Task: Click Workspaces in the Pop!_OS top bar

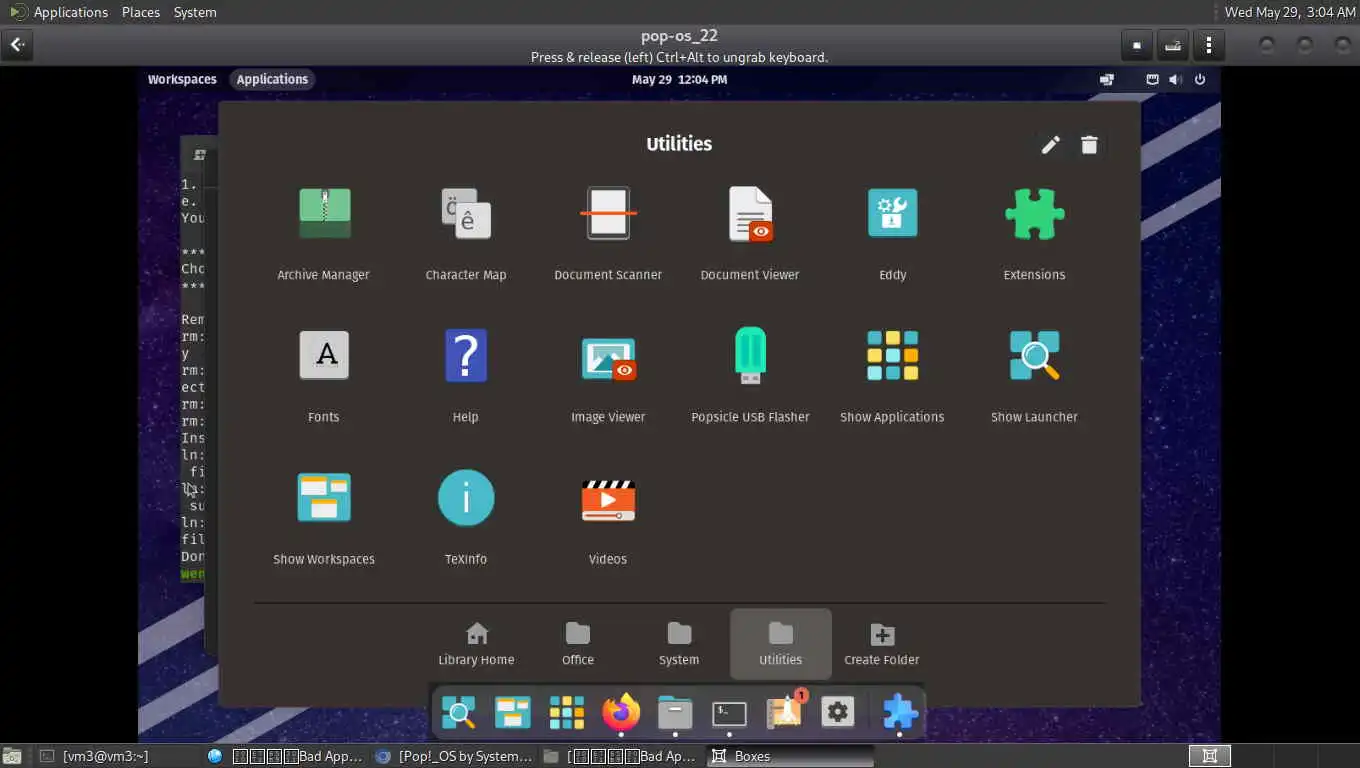Action: pyautogui.click(x=182, y=79)
